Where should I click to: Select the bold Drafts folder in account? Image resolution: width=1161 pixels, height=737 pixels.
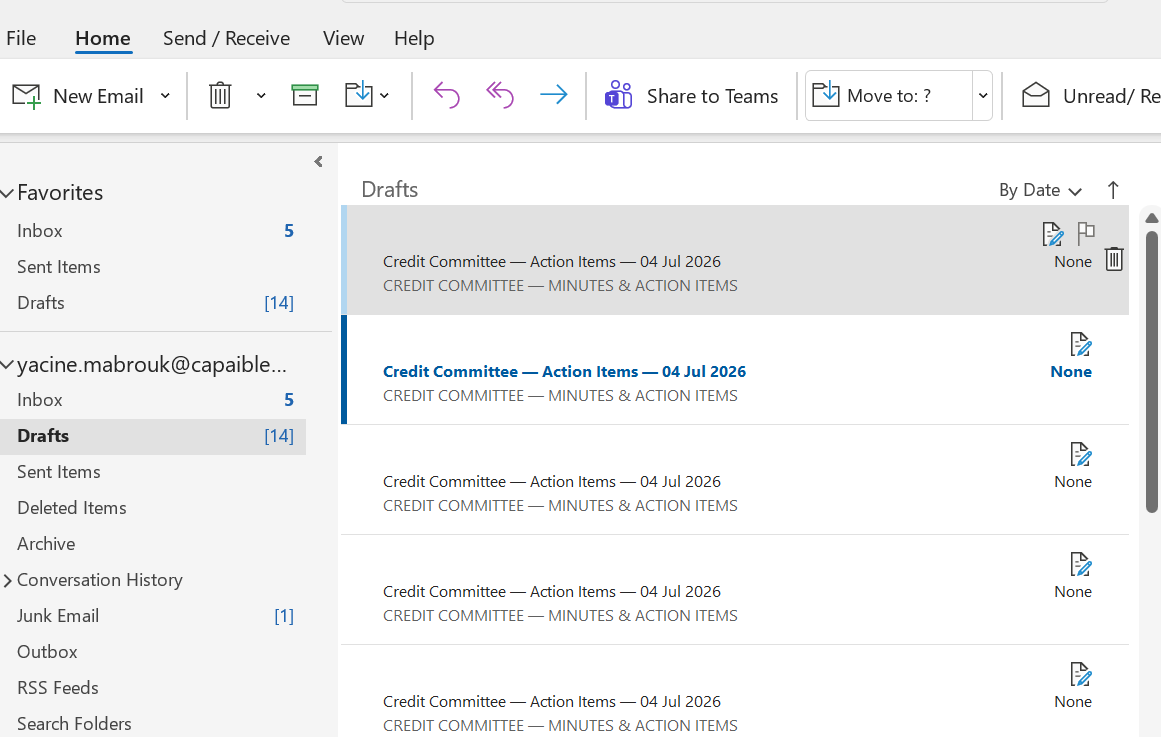coord(153,436)
